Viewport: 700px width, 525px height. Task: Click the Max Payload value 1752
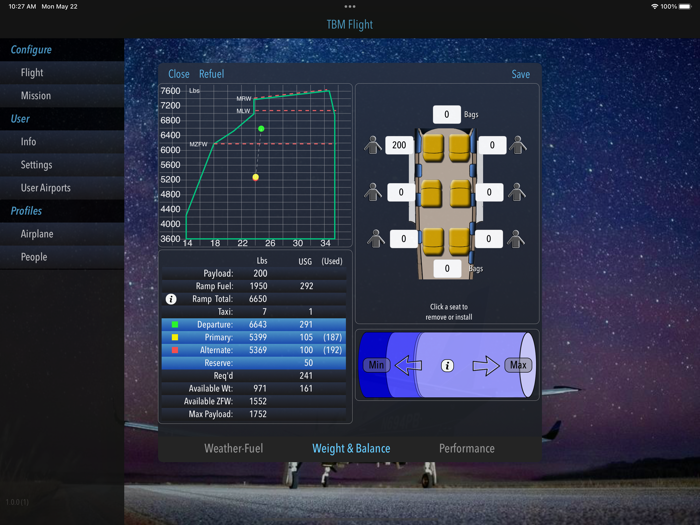[258, 414]
